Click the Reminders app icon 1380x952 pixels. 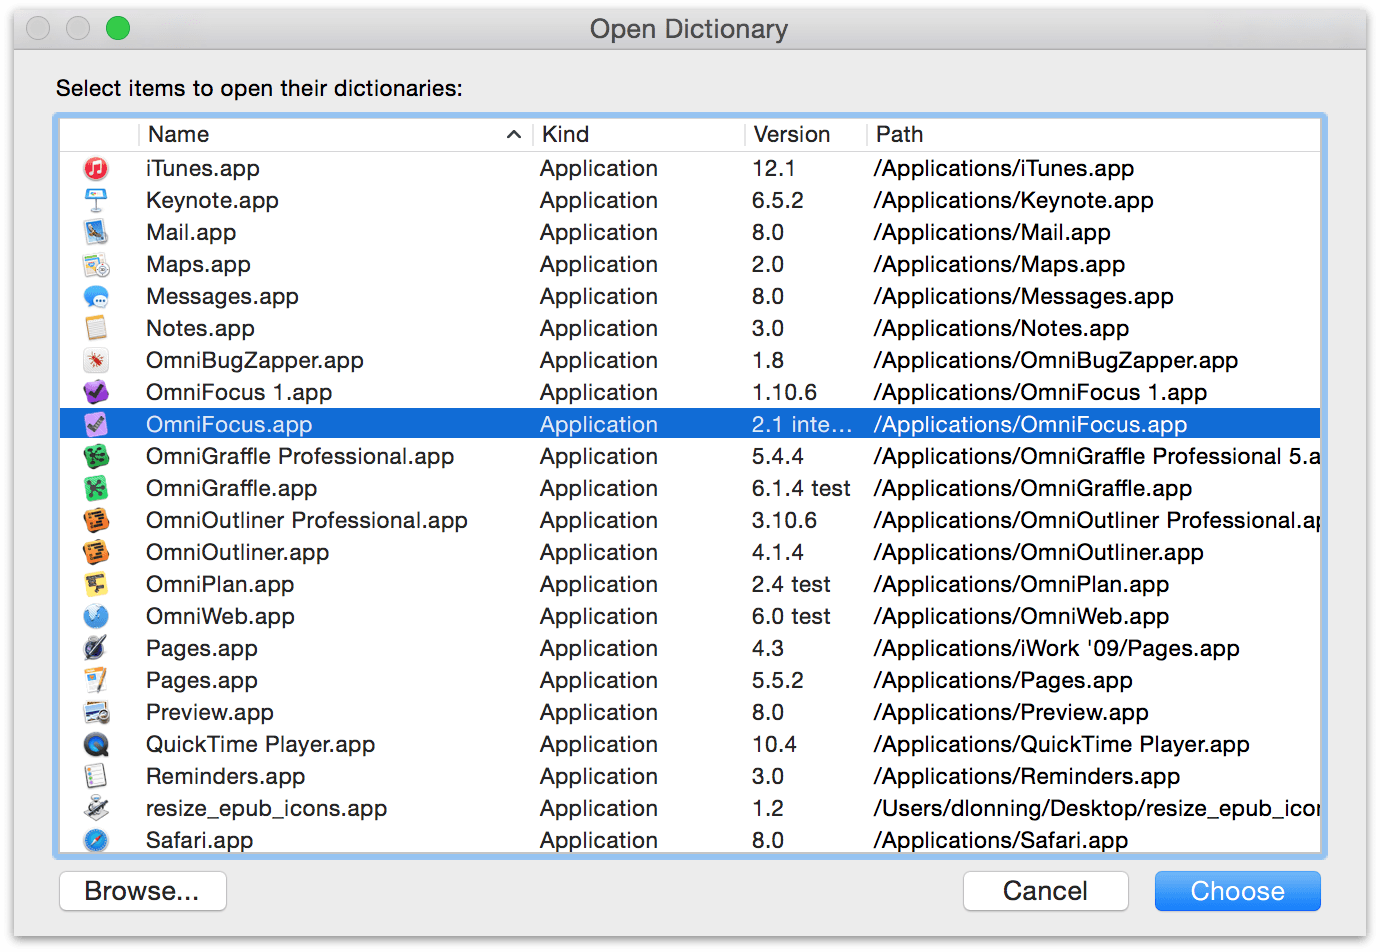pos(96,776)
